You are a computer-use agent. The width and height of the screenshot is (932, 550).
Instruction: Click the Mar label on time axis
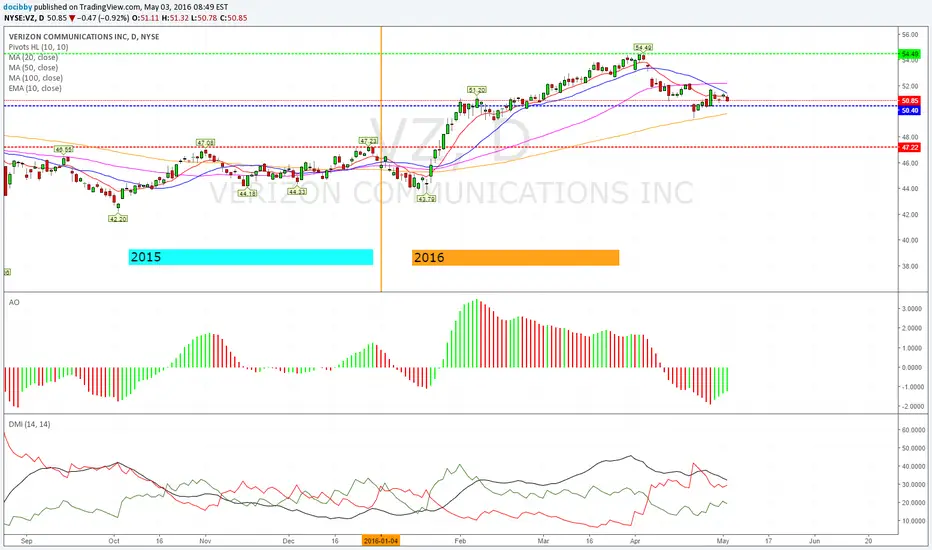(543, 541)
